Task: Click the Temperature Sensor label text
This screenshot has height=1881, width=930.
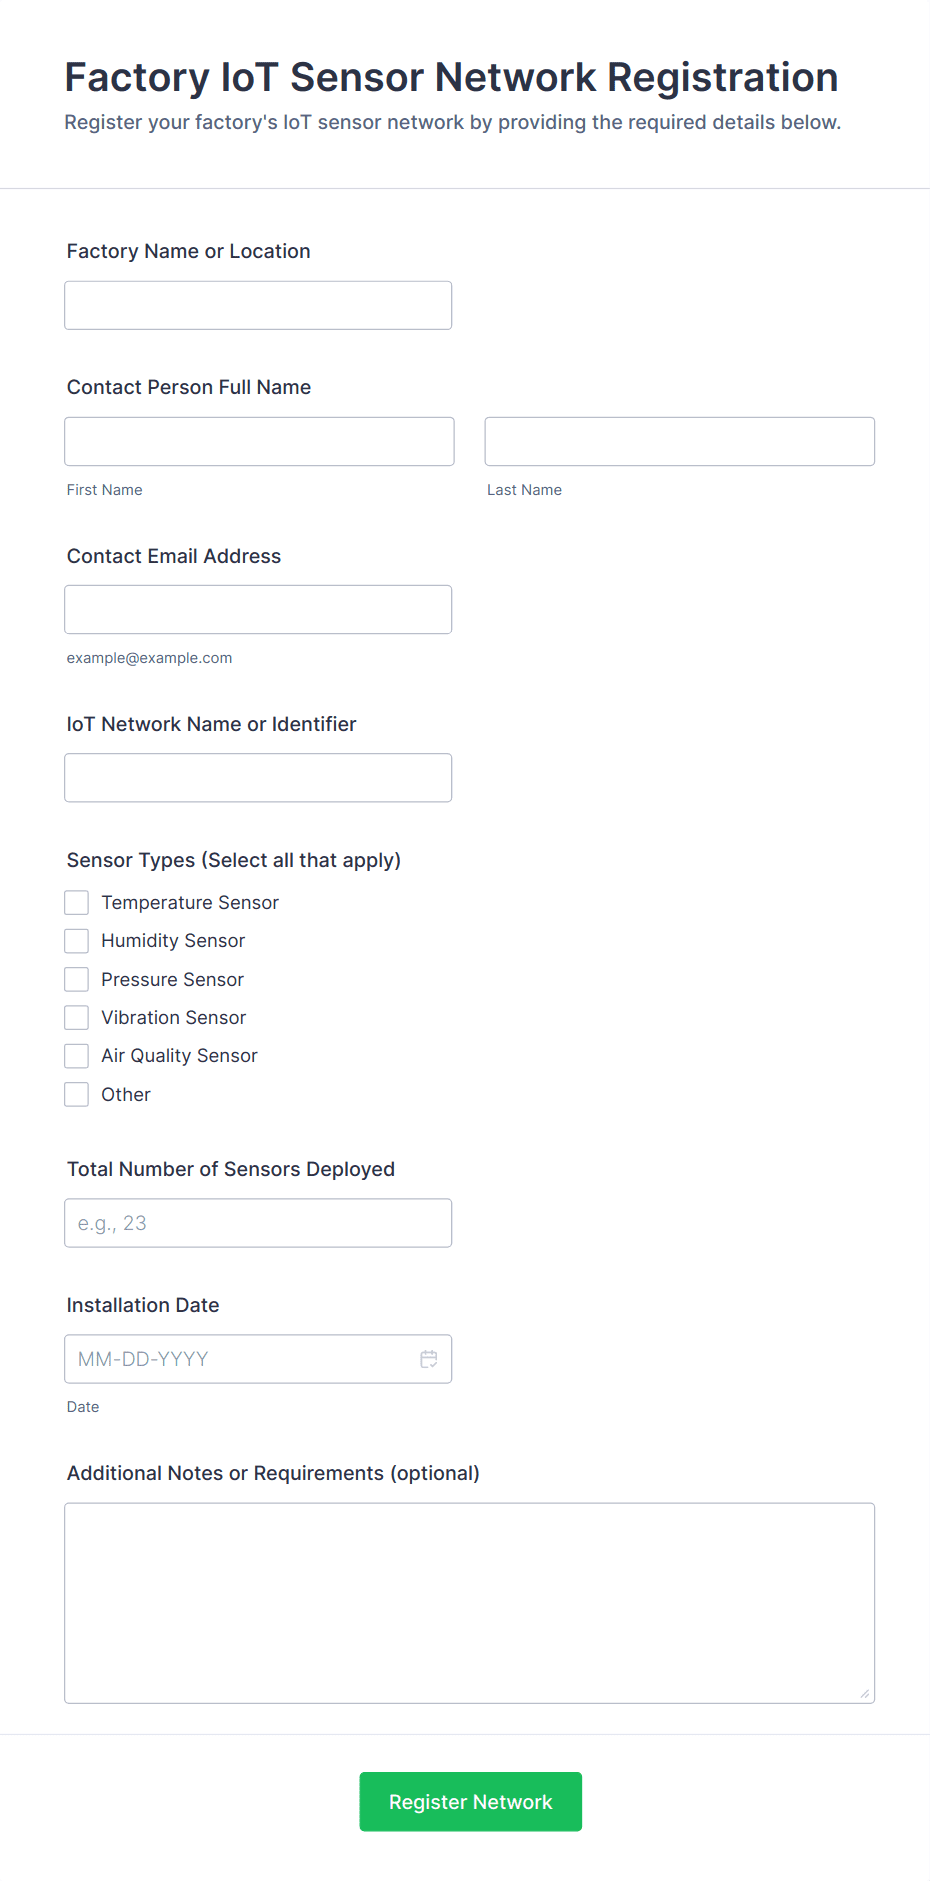Action: pos(190,903)
